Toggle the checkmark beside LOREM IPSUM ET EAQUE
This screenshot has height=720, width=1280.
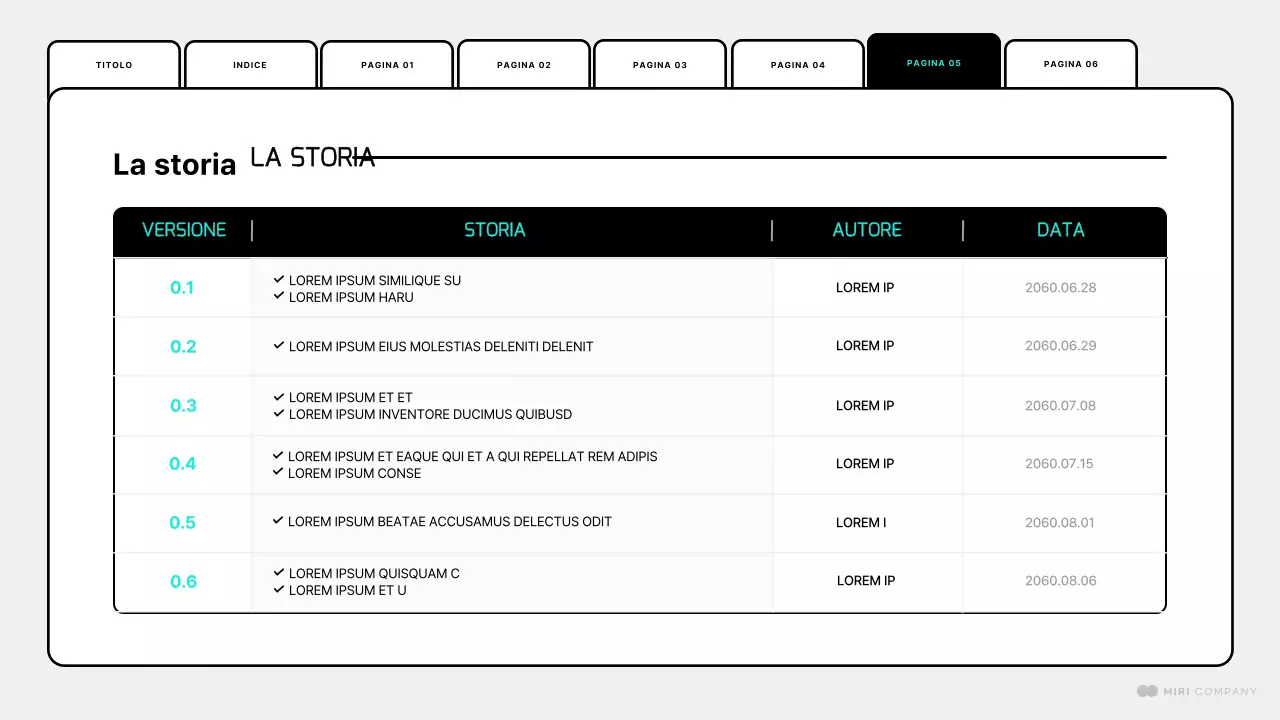[x=279, y=456]
